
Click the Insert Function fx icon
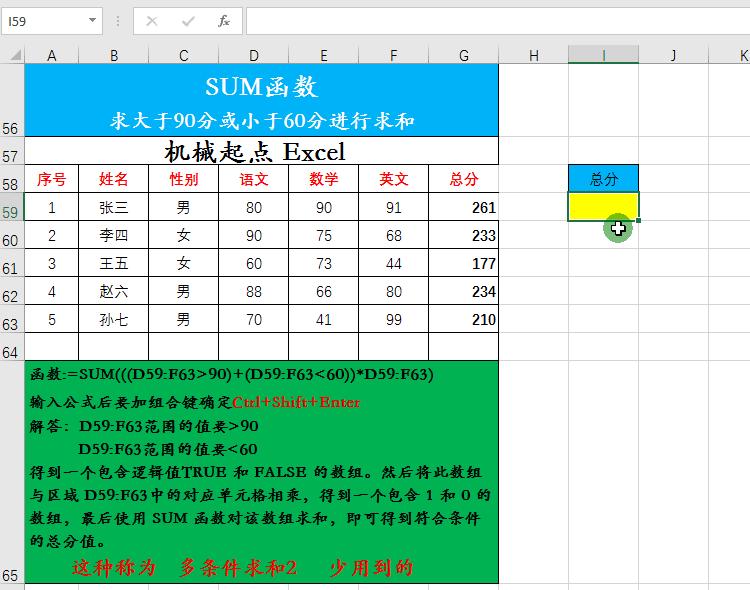(x=224, y=21)
